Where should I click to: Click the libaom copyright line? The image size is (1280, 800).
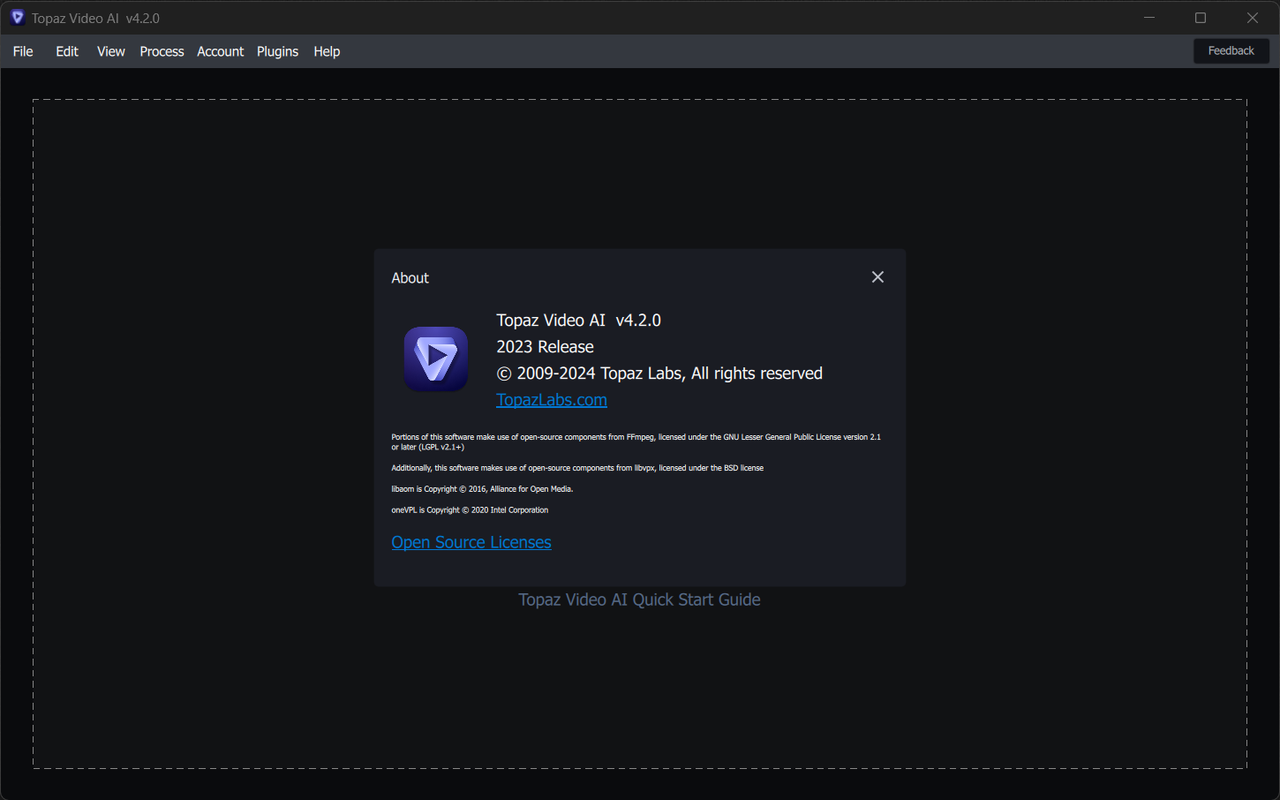pyautogui.click(x=482, y=489)
